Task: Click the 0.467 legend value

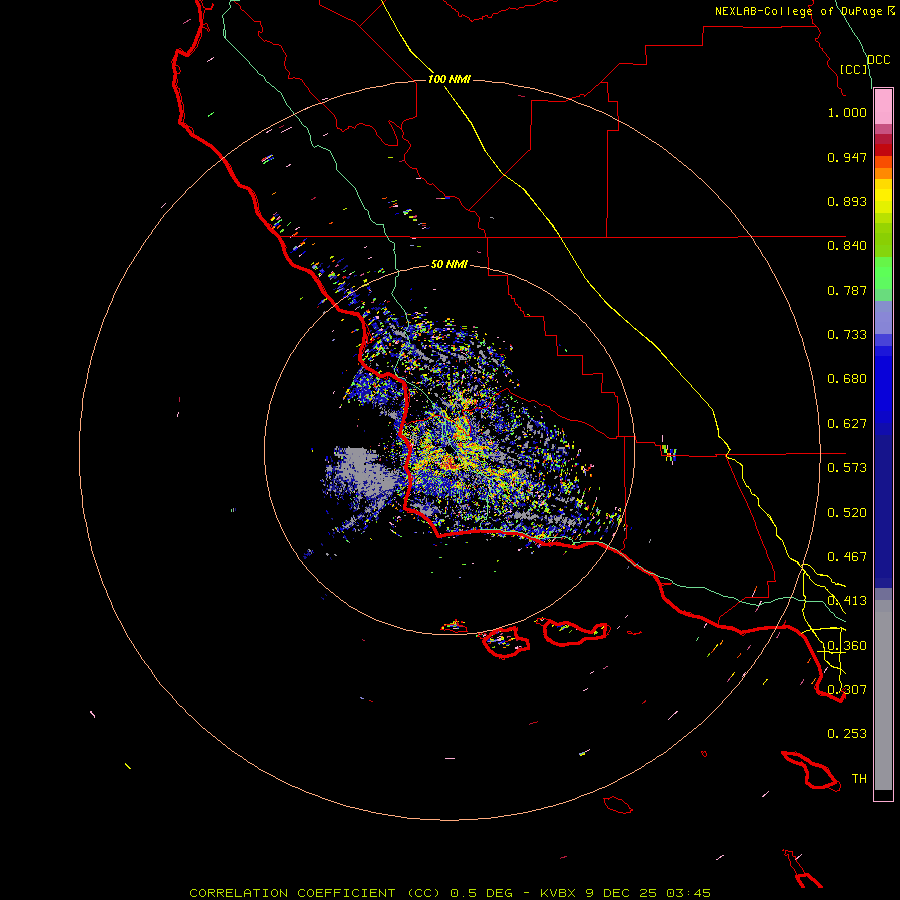Action: pos(847,557)
